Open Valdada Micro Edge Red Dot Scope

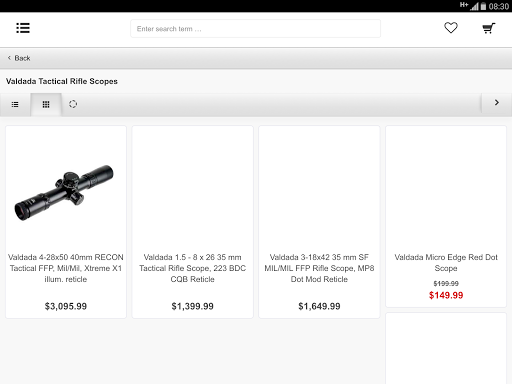(x=446, y=263)
